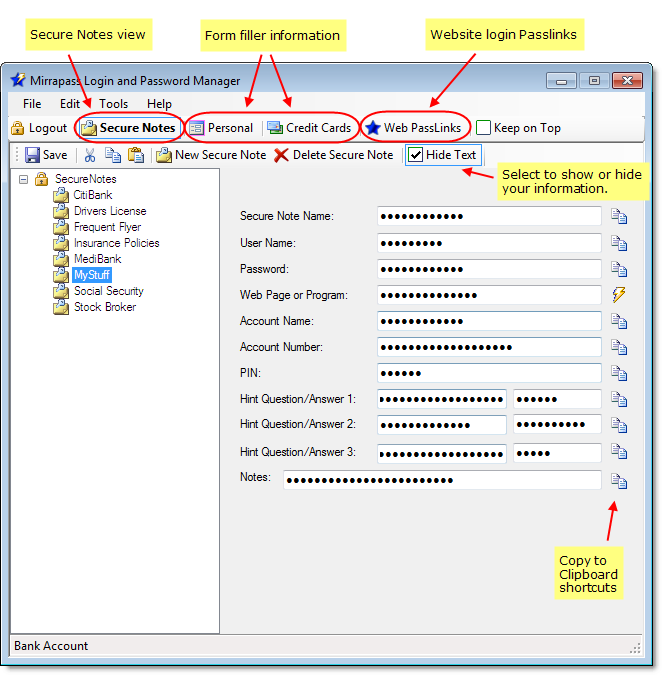Click the Web Page or Program field
Viewport: 662px width, 675px height.
(489, 295)
